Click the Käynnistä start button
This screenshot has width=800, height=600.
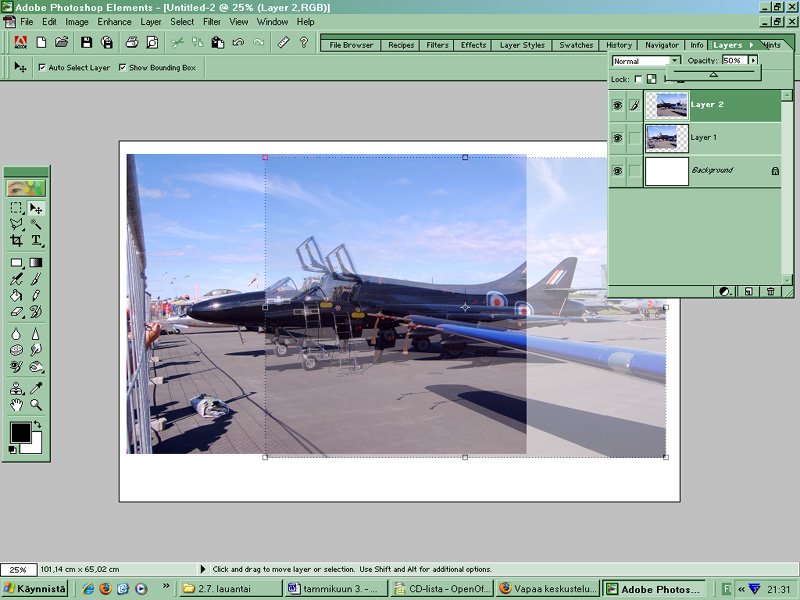pyautogui.click(x=35, y=588)
